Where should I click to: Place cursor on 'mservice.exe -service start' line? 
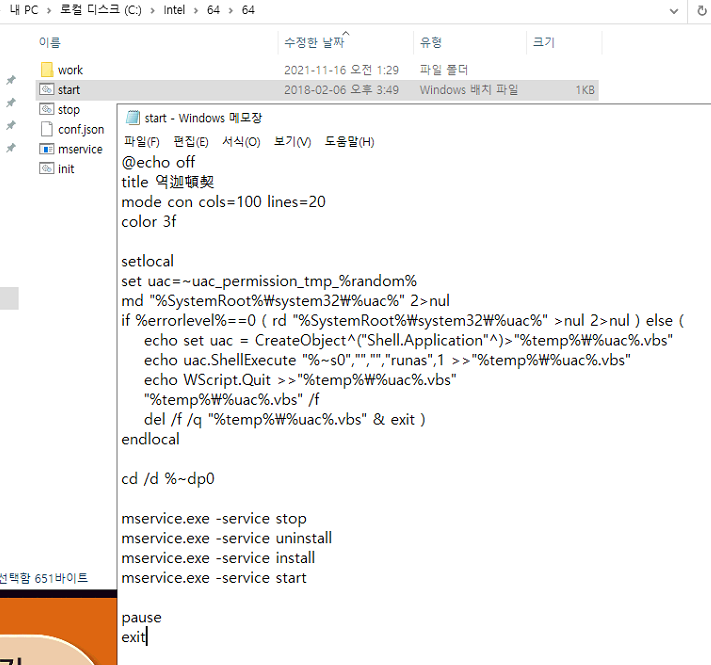[x=214, y=578]
